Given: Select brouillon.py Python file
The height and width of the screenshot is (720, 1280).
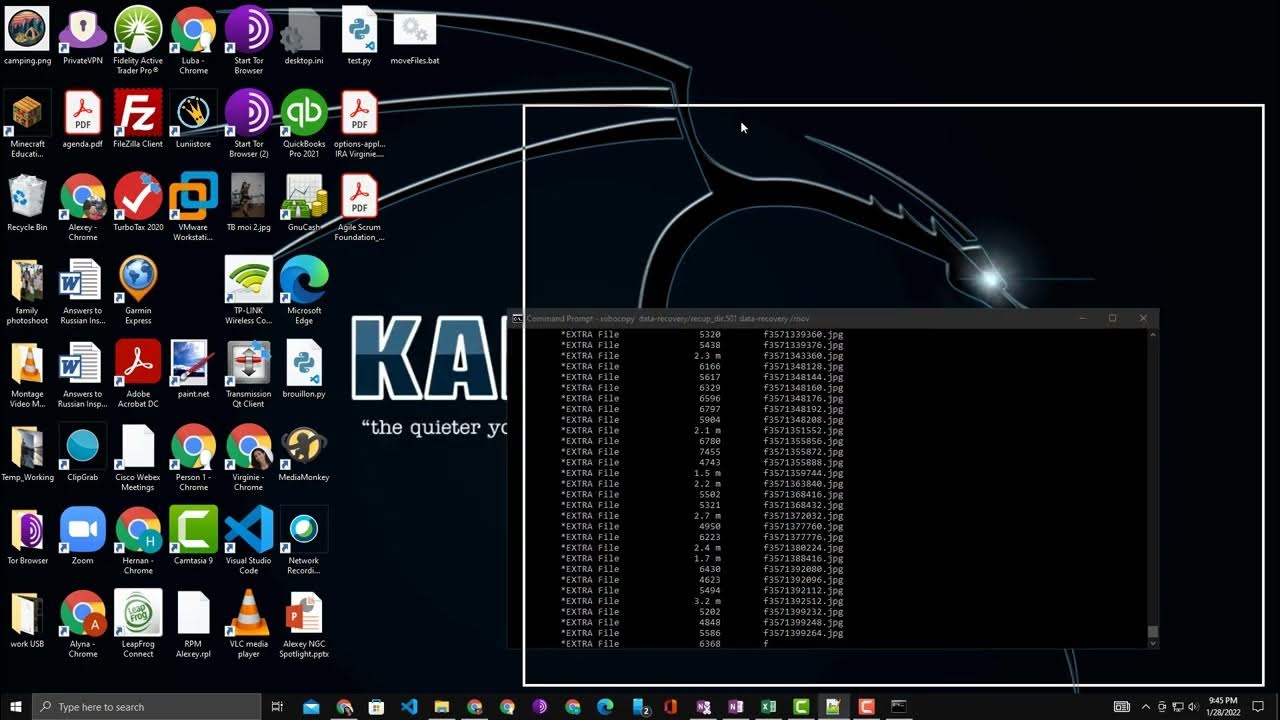Looking at the screenshot, I should click(x=303, y=370).
